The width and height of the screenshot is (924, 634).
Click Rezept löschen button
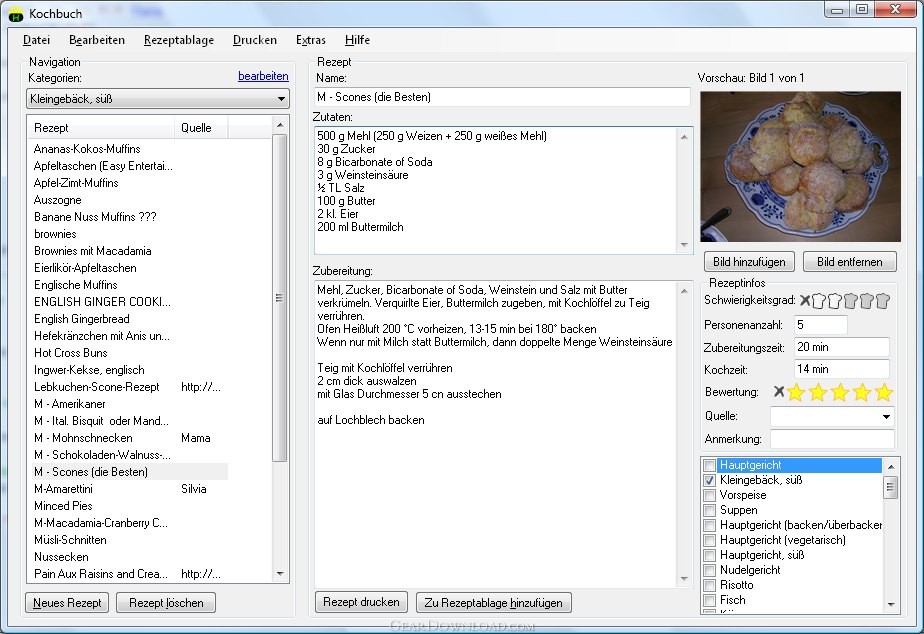pyautogui.click(x=166, y=603)
